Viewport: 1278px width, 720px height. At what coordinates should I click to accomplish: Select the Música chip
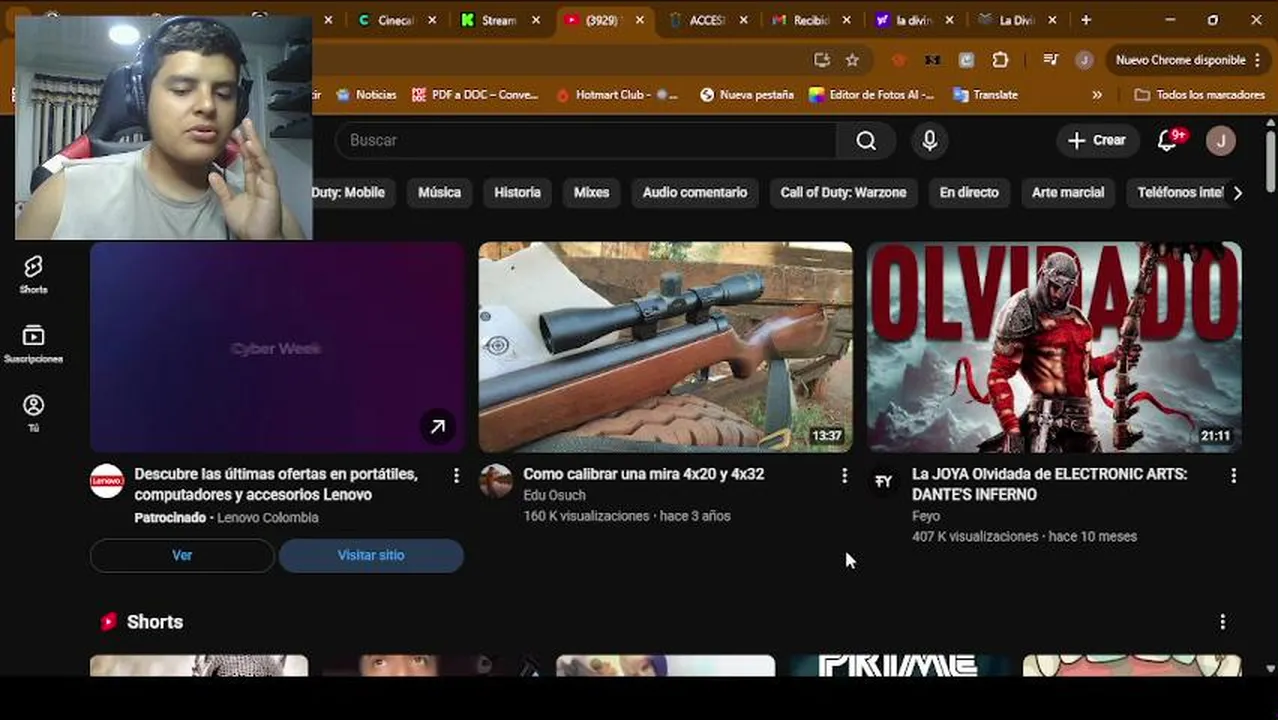(439, 193)
